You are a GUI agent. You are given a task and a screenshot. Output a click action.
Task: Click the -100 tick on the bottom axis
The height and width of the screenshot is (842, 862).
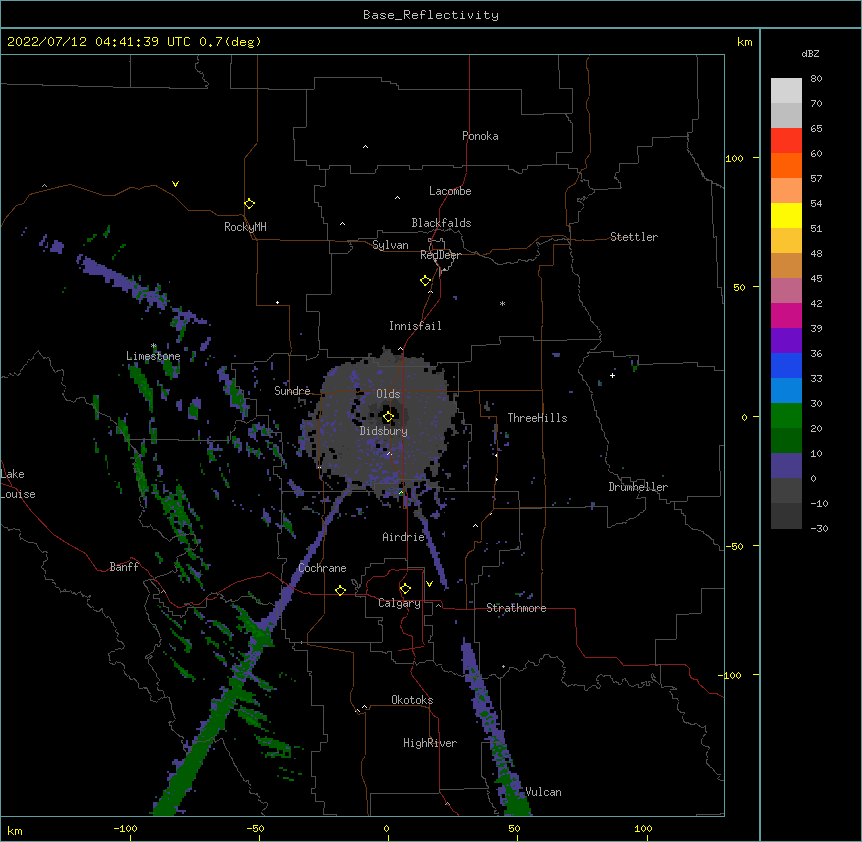pyautogui.click(x=125, y=828)
